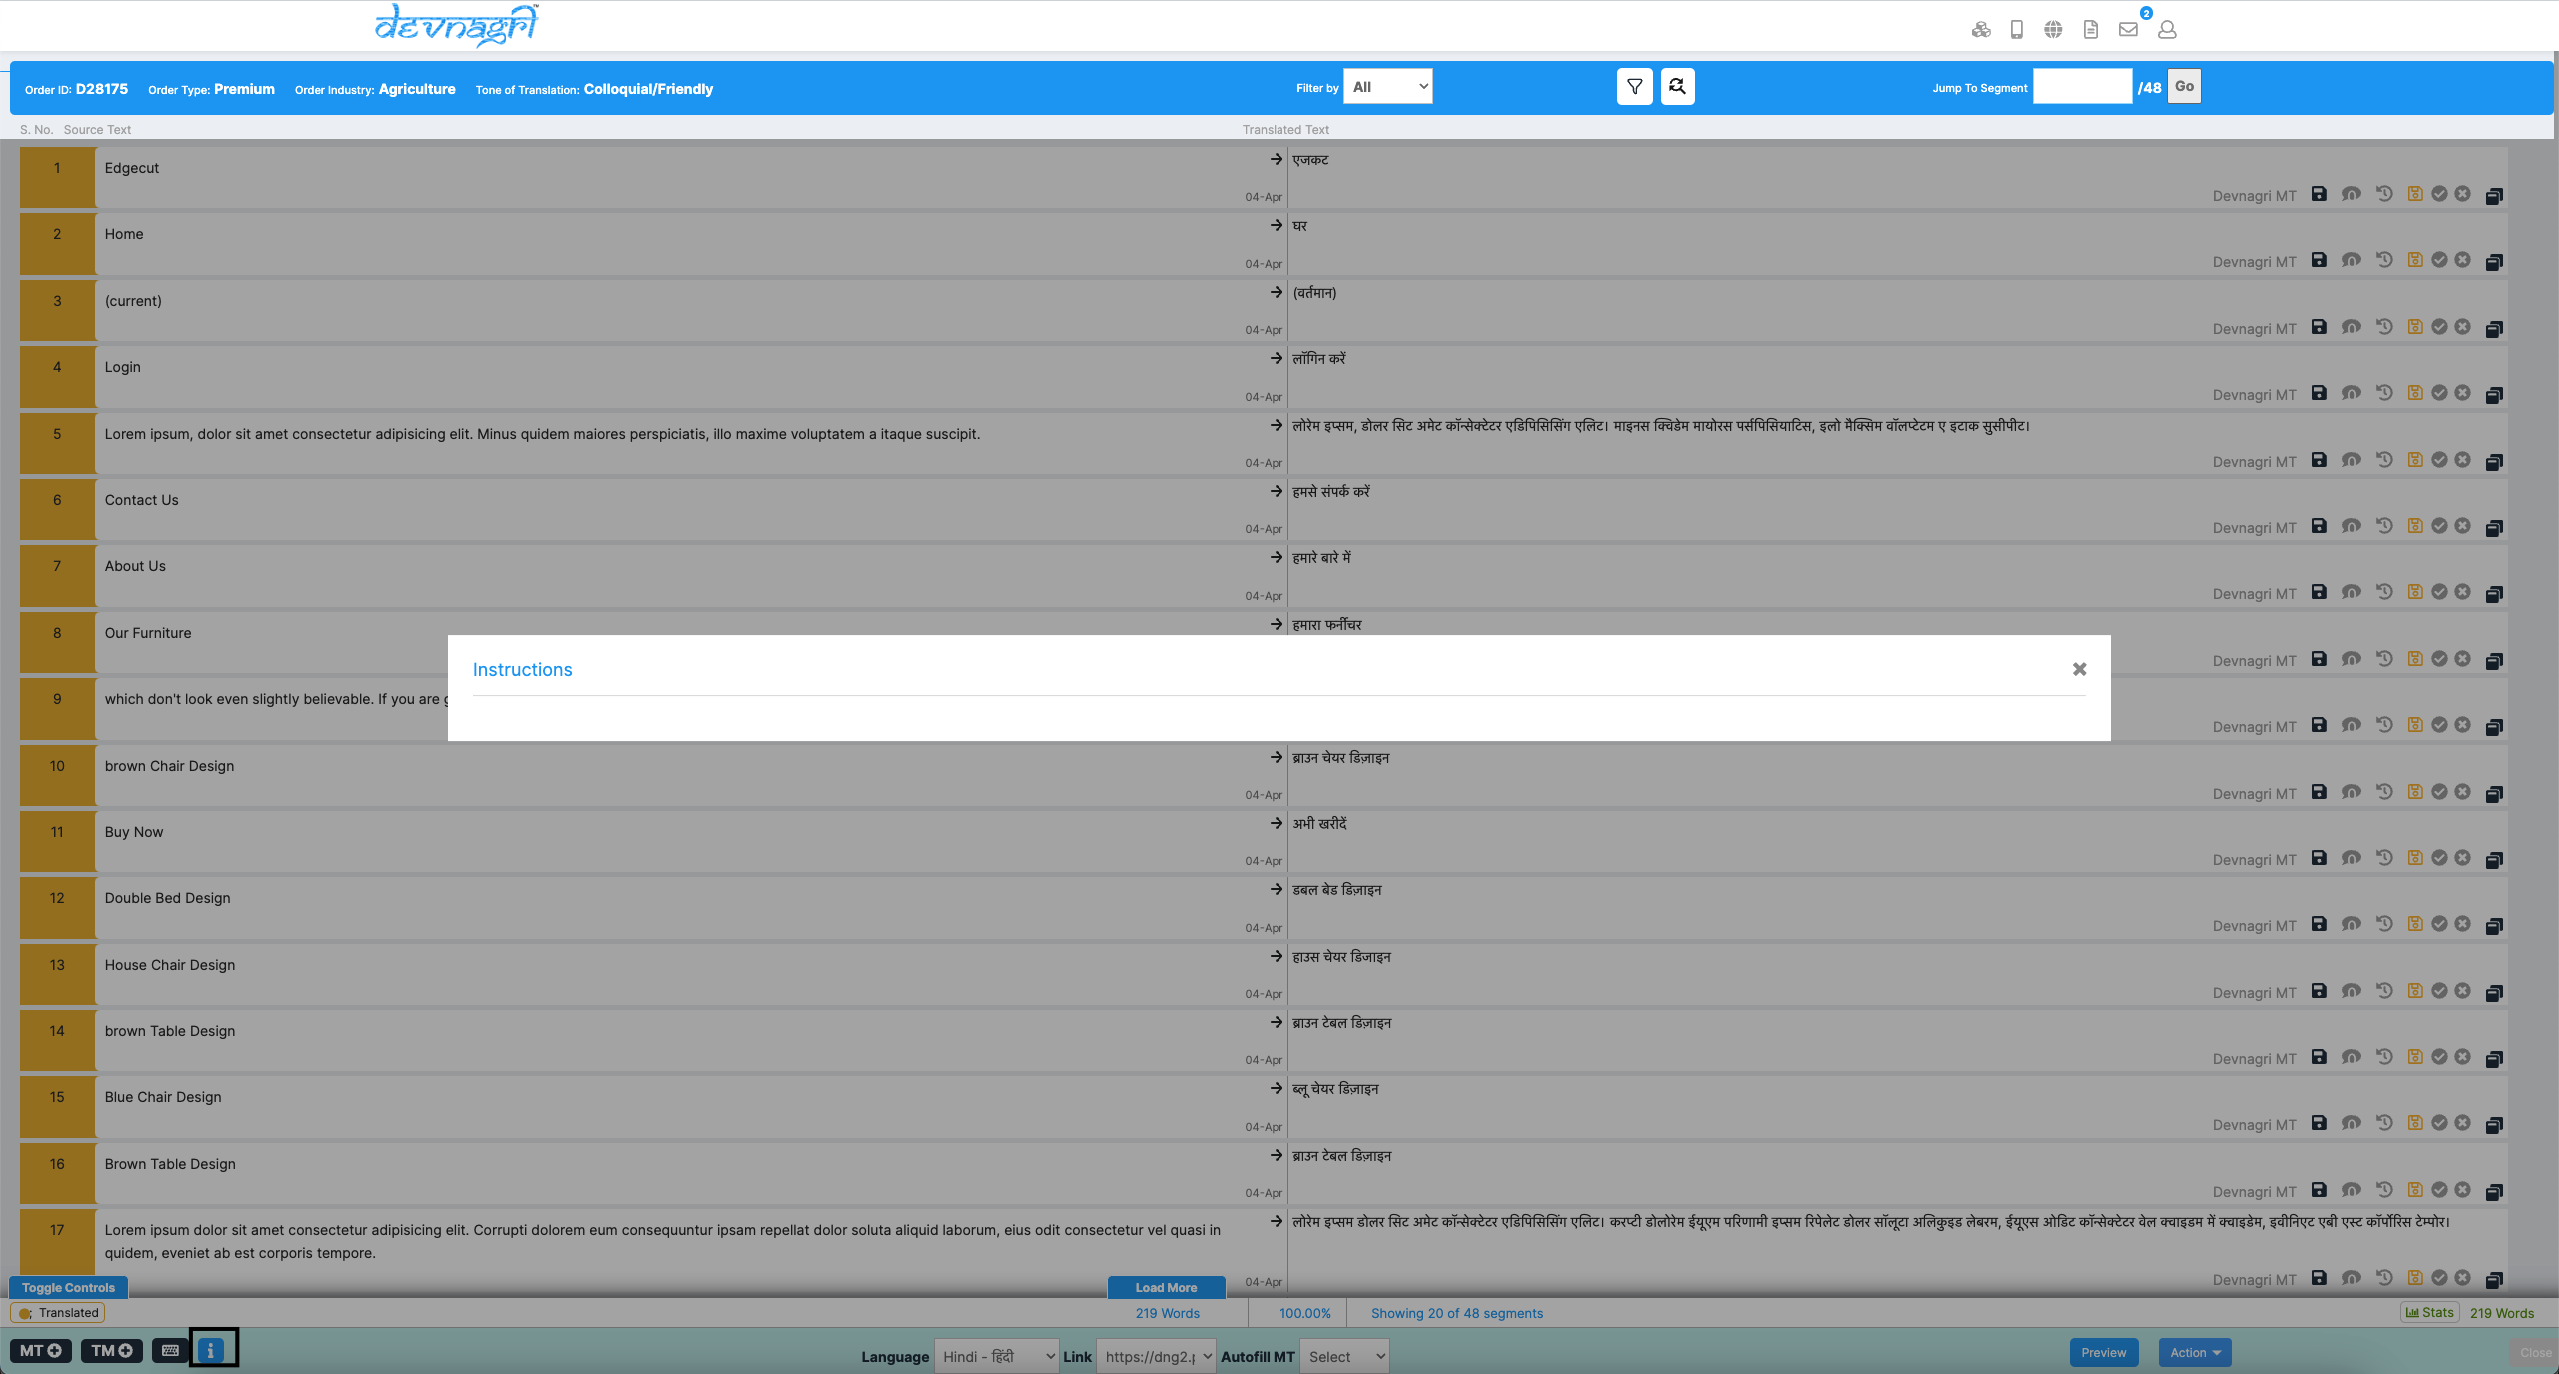Screen dimensions: 2559x1374
Task: Click the MT plus button
Action: pyautogui.click(x=41, y=1351)
